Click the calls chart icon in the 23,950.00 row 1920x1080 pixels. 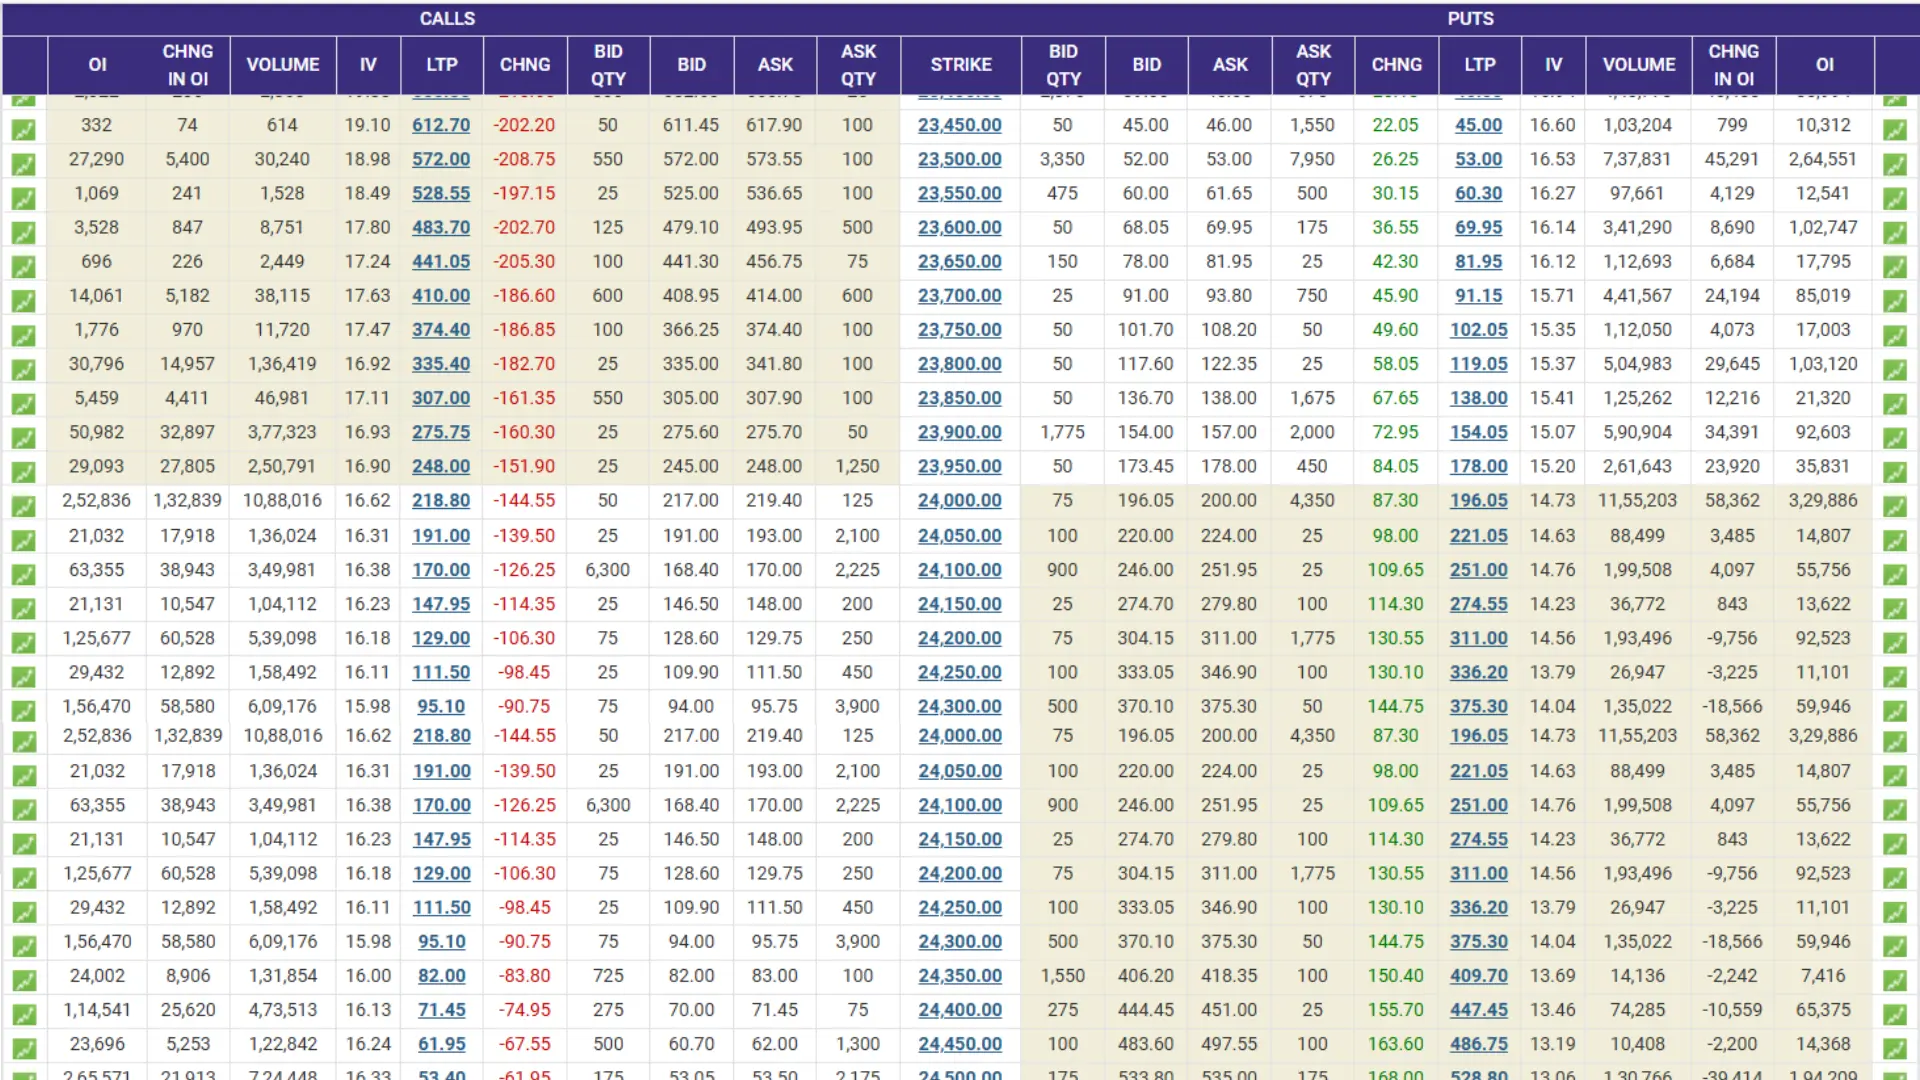[23, 471]
